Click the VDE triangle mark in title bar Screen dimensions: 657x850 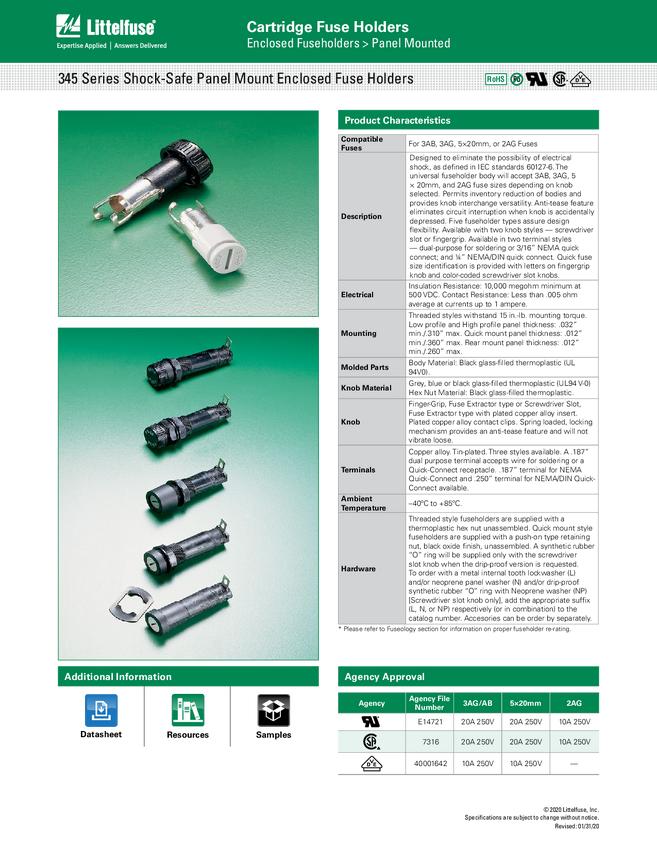pos(580,79)
